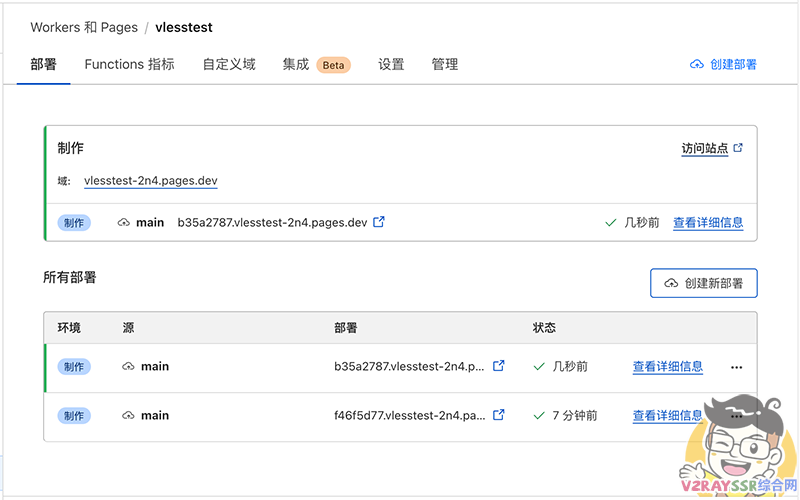Viewport: 800px width, 500px height.
Task: Click cloud upload icon in 创建部署 link
Action: [697, 64]
